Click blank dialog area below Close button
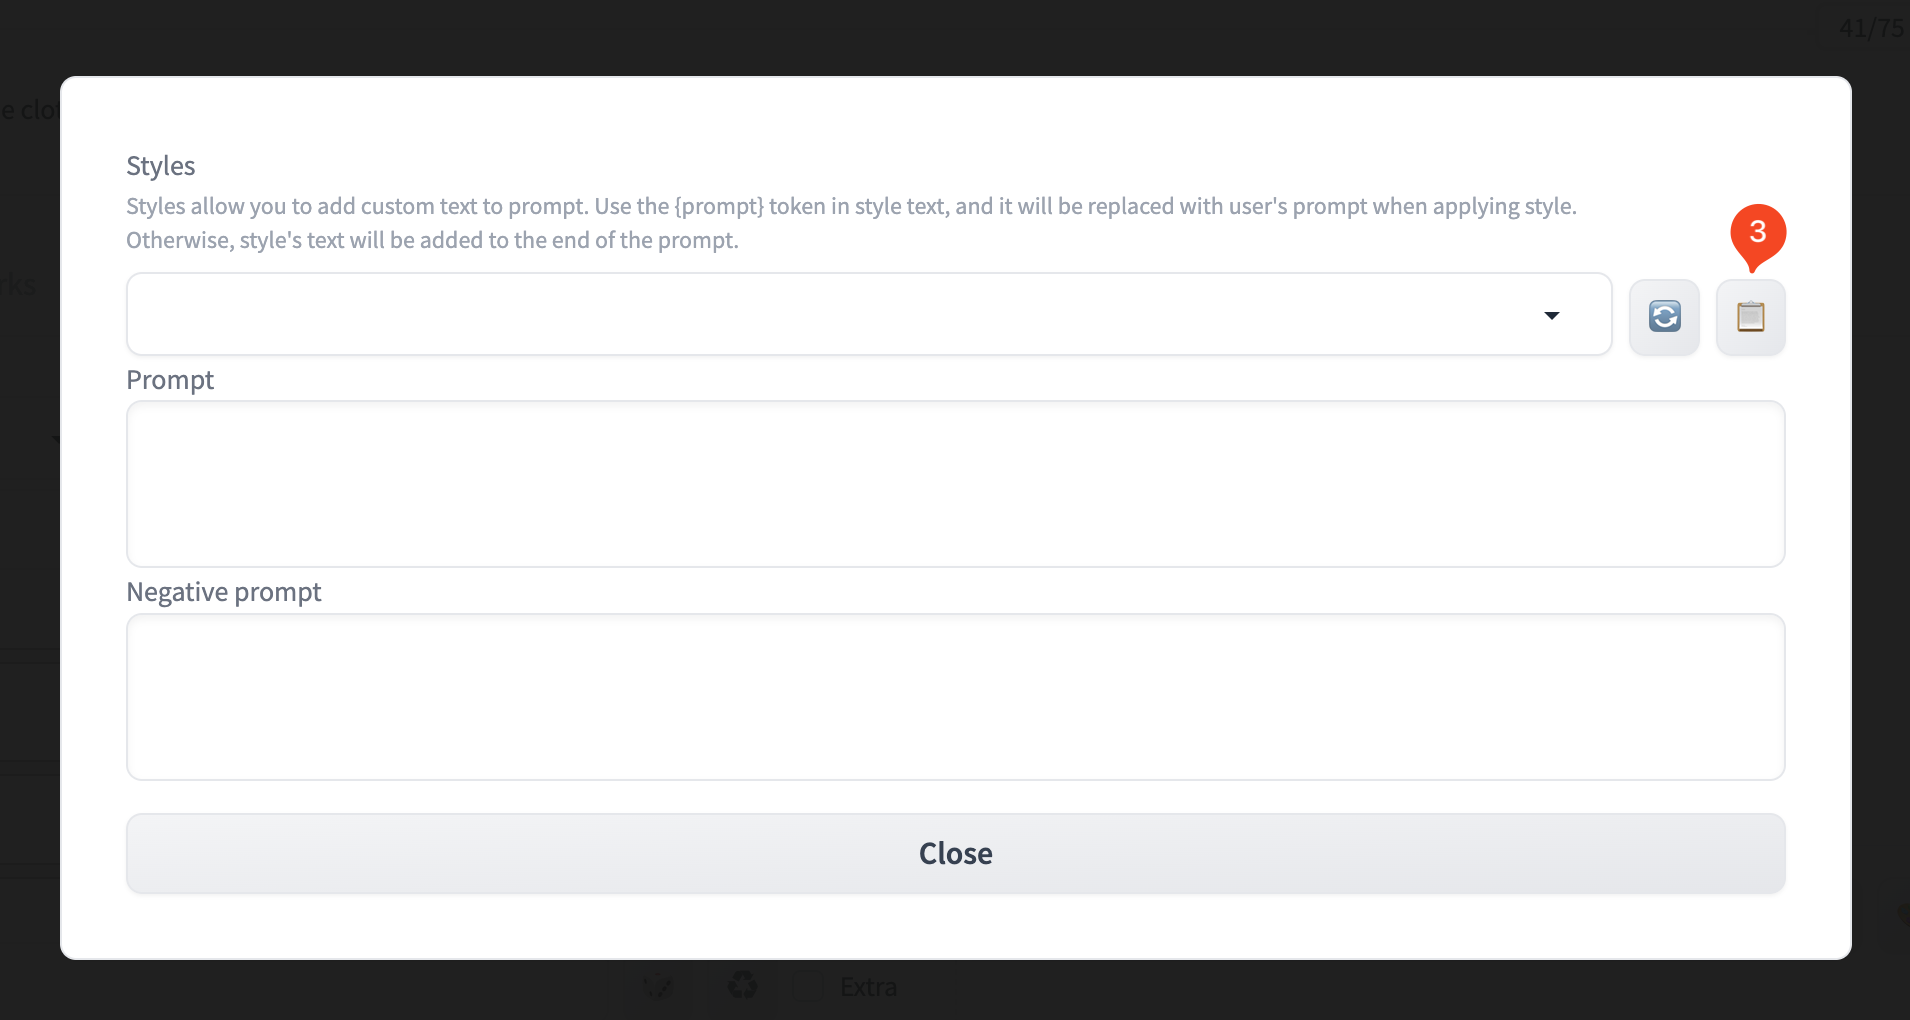 [x=955, y=927]
